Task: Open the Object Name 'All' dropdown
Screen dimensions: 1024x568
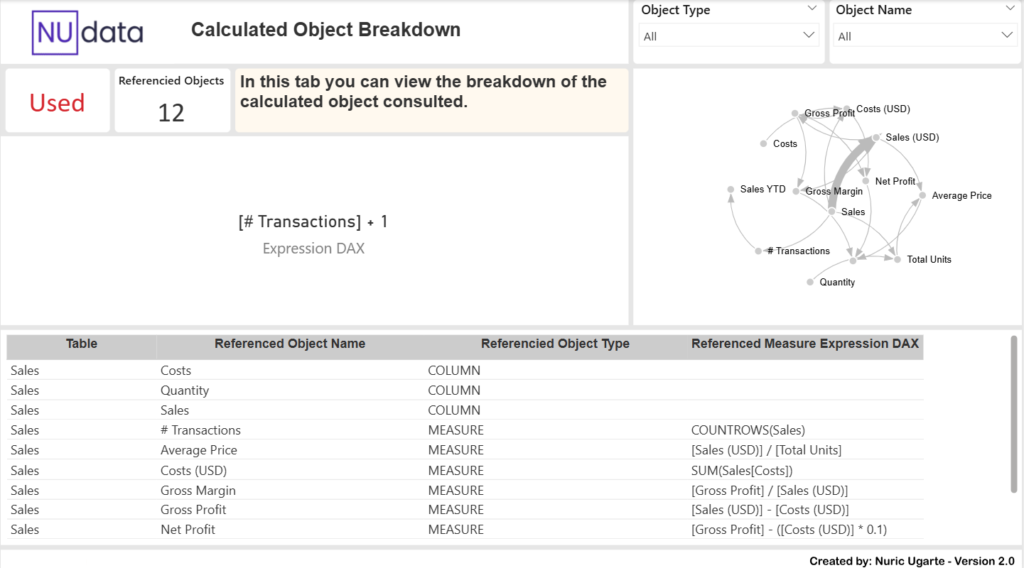Action: (x=925, y=36)
